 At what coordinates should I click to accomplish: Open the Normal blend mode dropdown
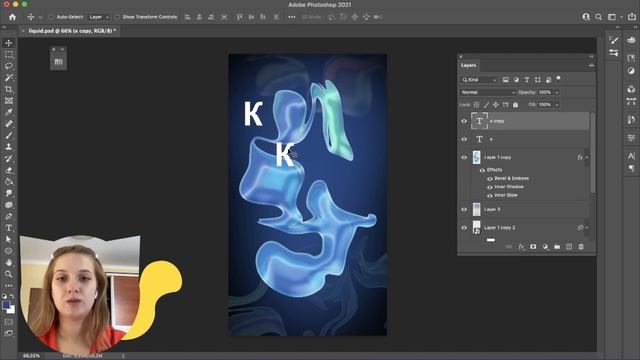click(x=488, y=92)
